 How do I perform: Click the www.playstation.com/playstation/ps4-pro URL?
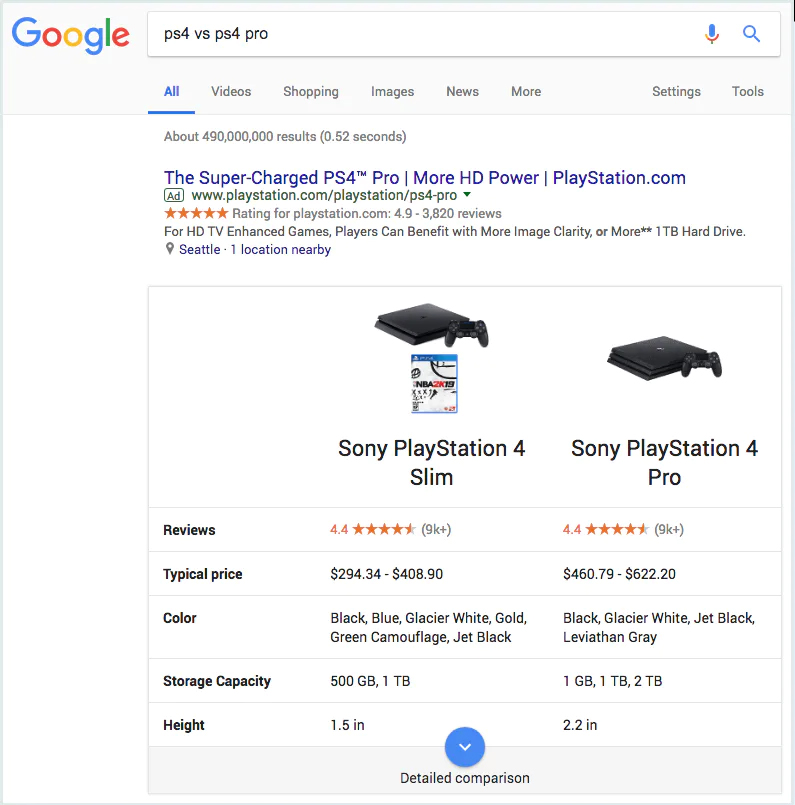tap(324, 195)
